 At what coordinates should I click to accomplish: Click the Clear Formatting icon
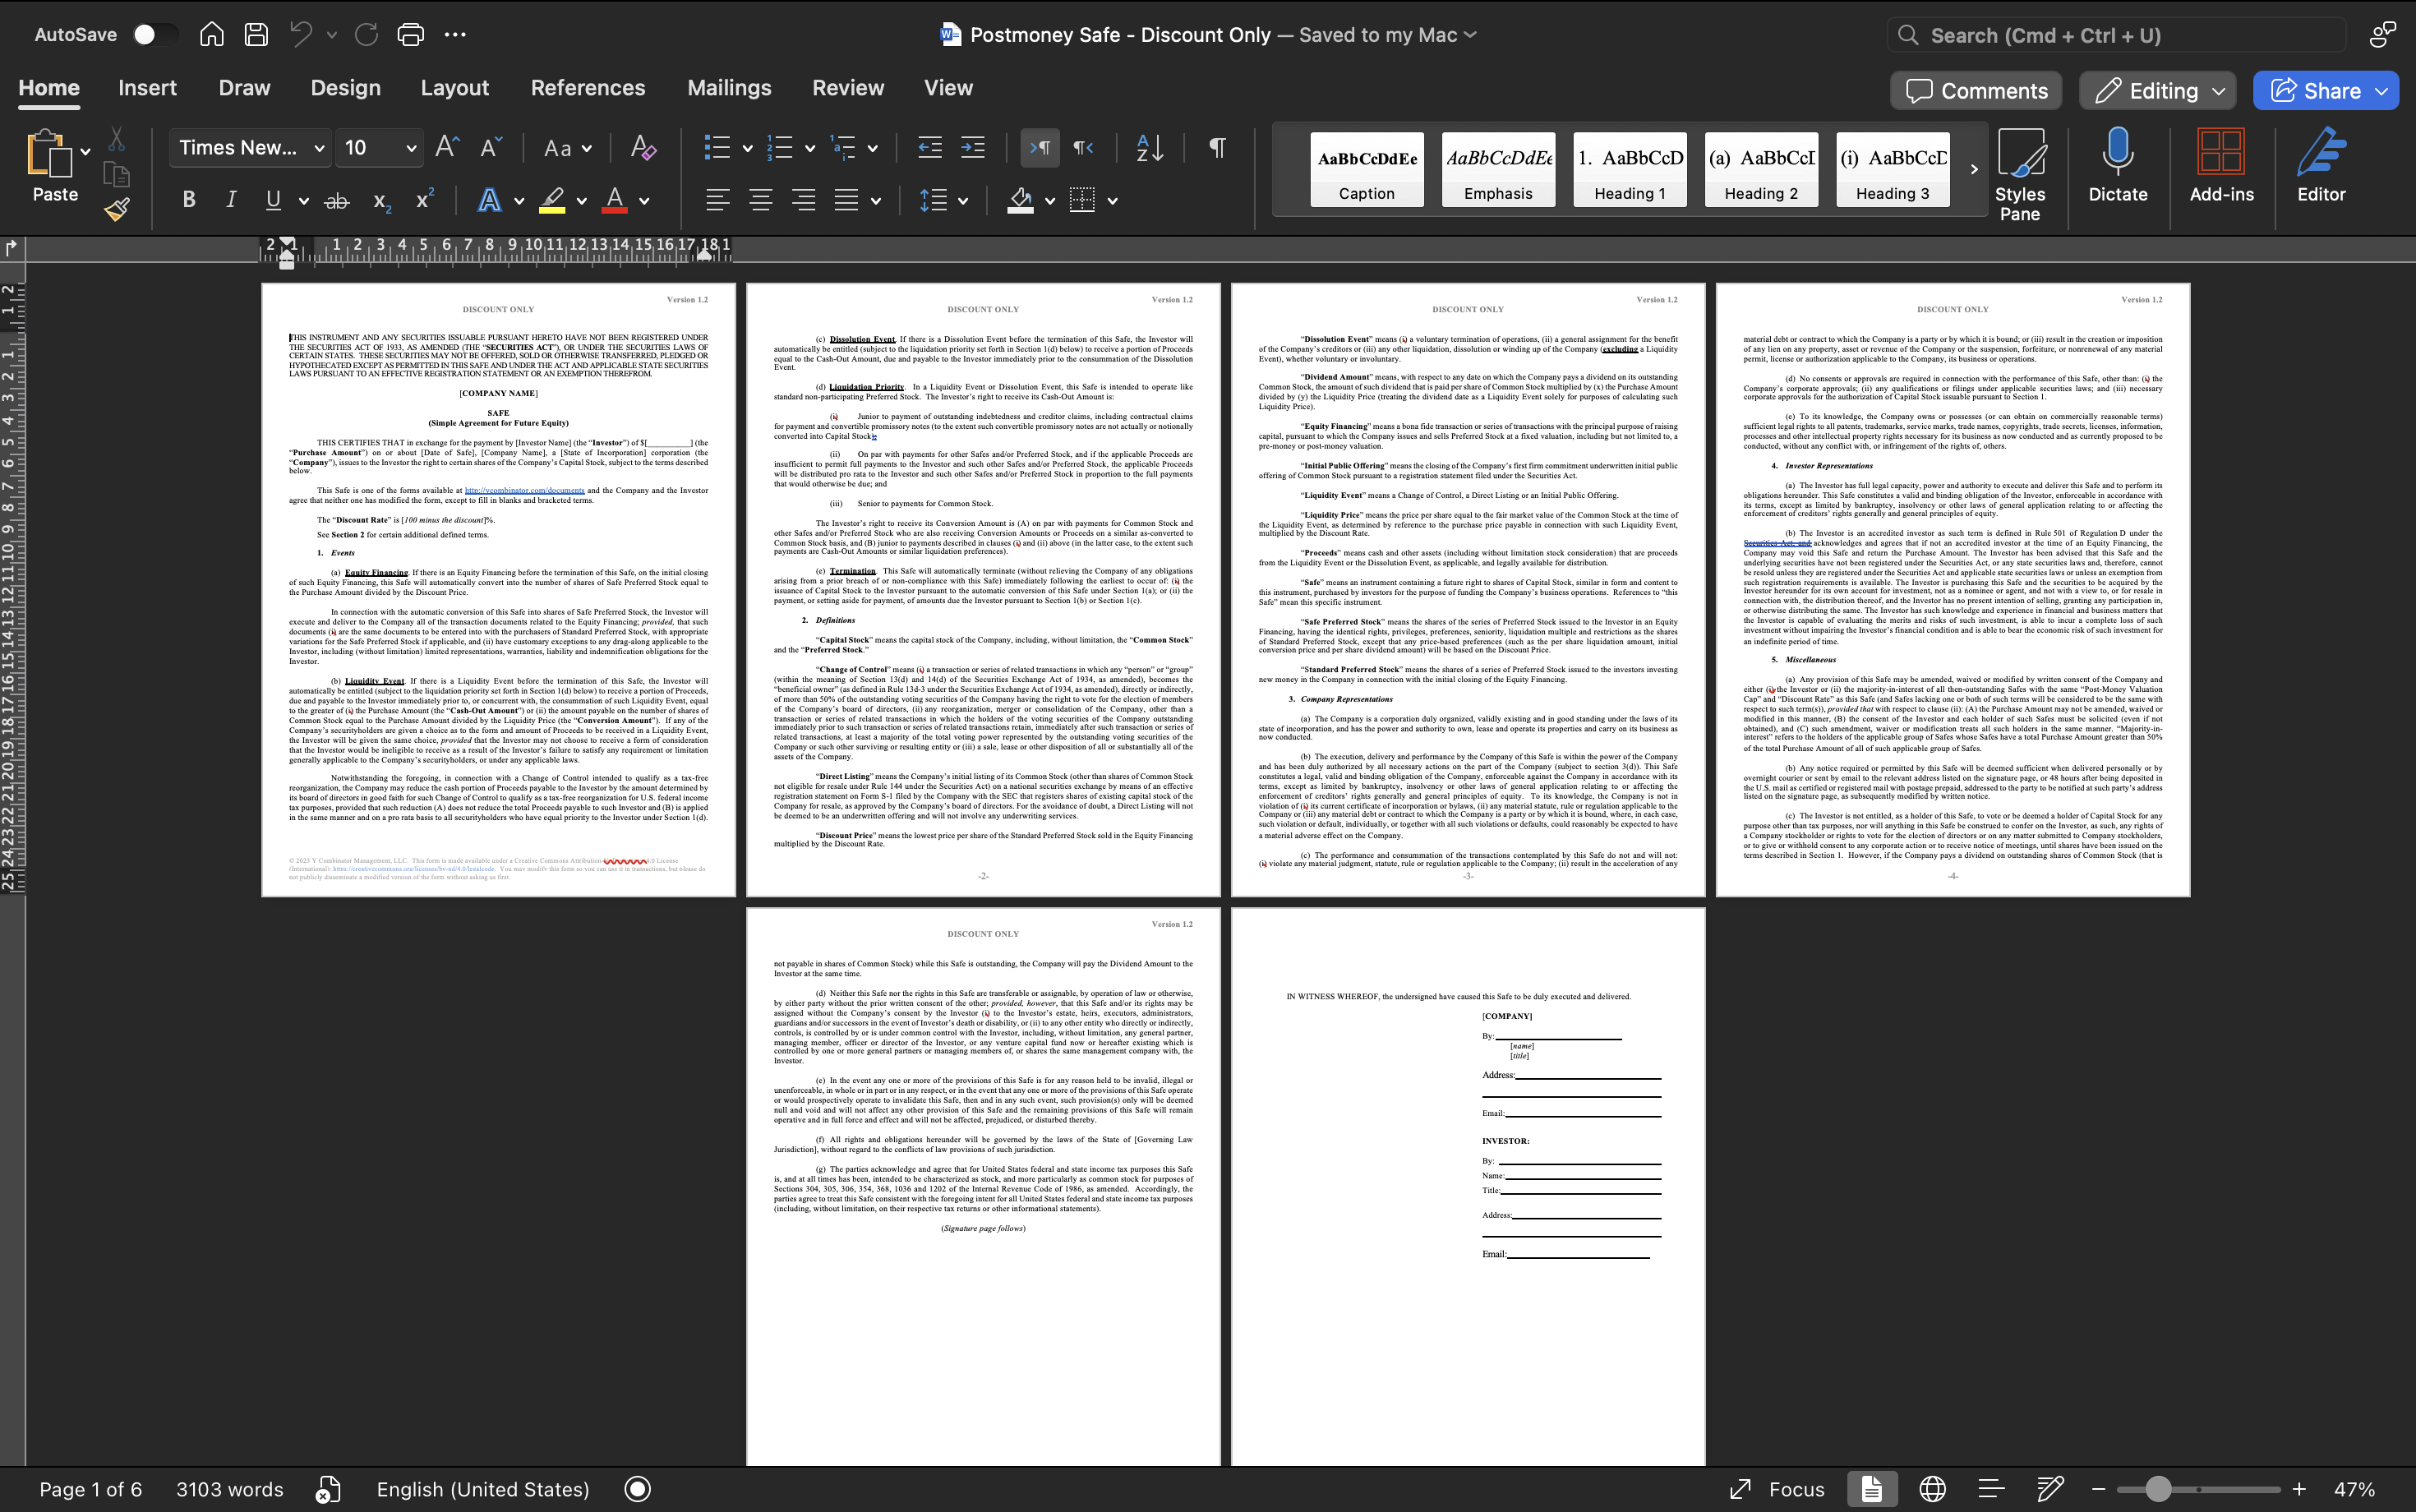(x=643, y=148)
